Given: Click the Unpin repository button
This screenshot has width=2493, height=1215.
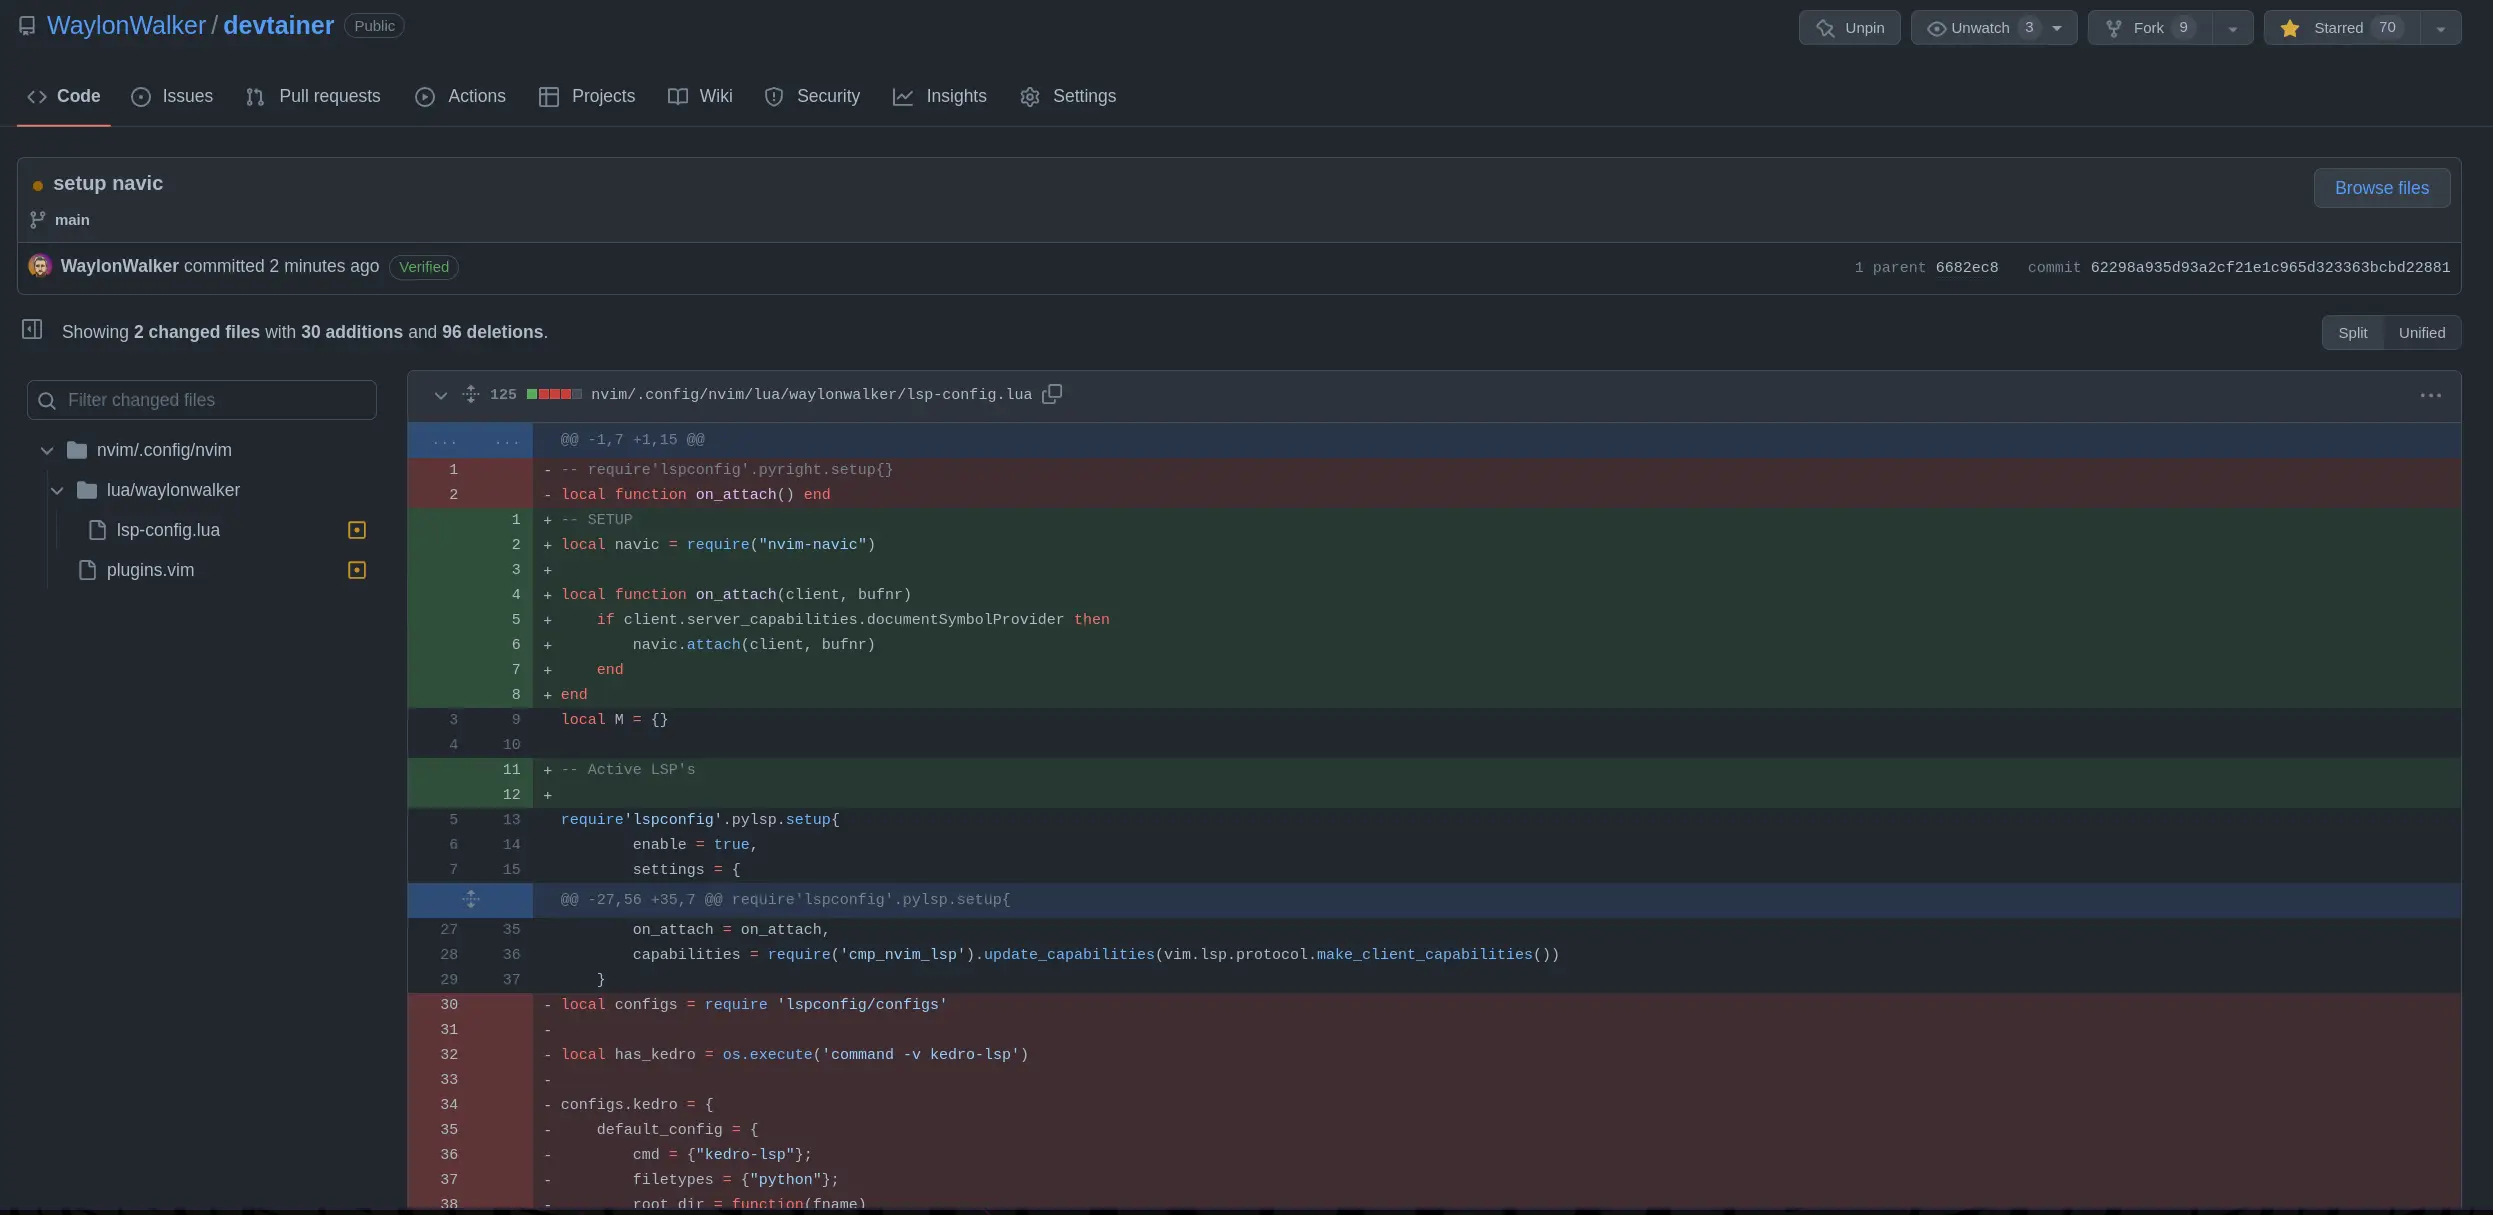Looking at the screenshot, I should pyautogui.click(x=1849, y=28).
